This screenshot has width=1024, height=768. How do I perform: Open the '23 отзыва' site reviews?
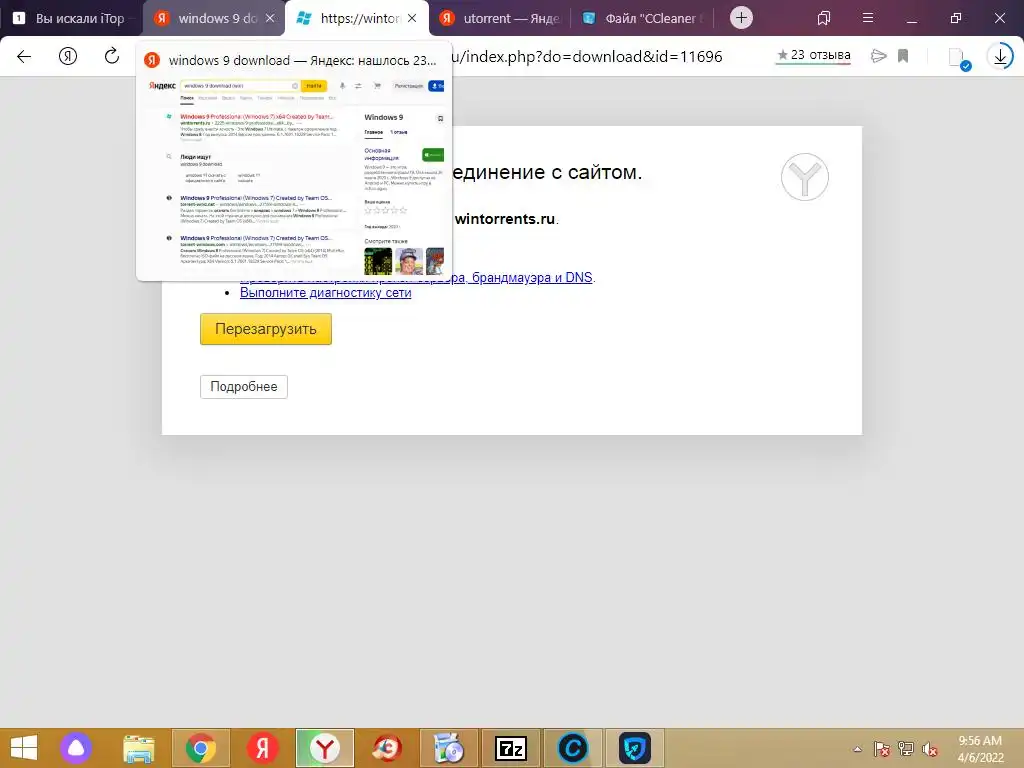(x=814, y=56)
